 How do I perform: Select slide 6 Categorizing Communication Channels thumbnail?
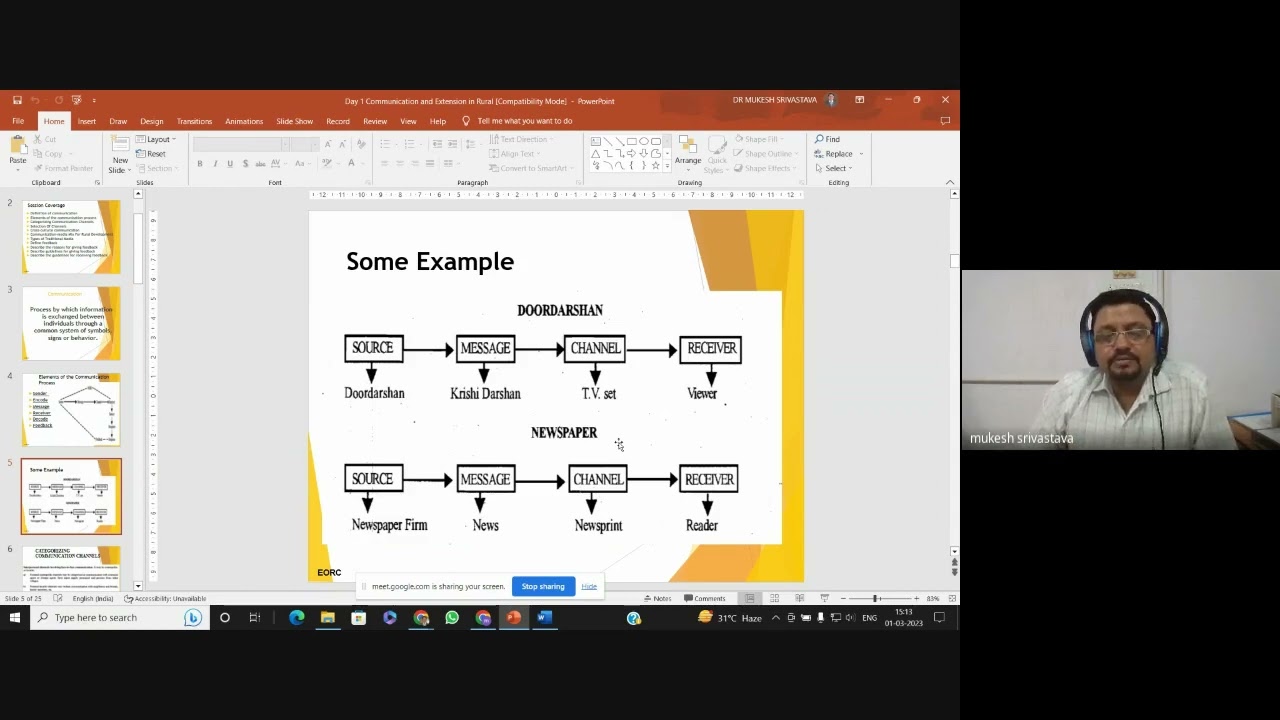coord(71,568)
